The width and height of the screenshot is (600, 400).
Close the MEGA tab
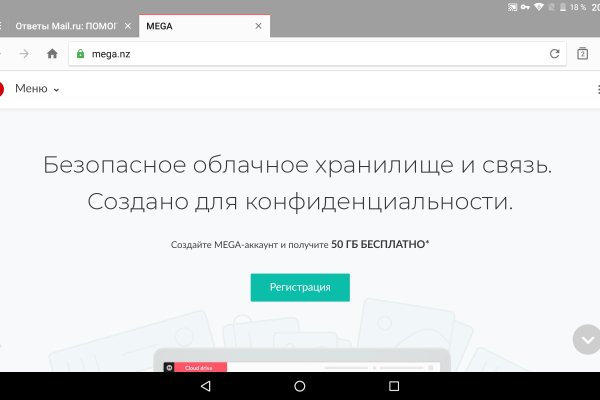[259, 26]
